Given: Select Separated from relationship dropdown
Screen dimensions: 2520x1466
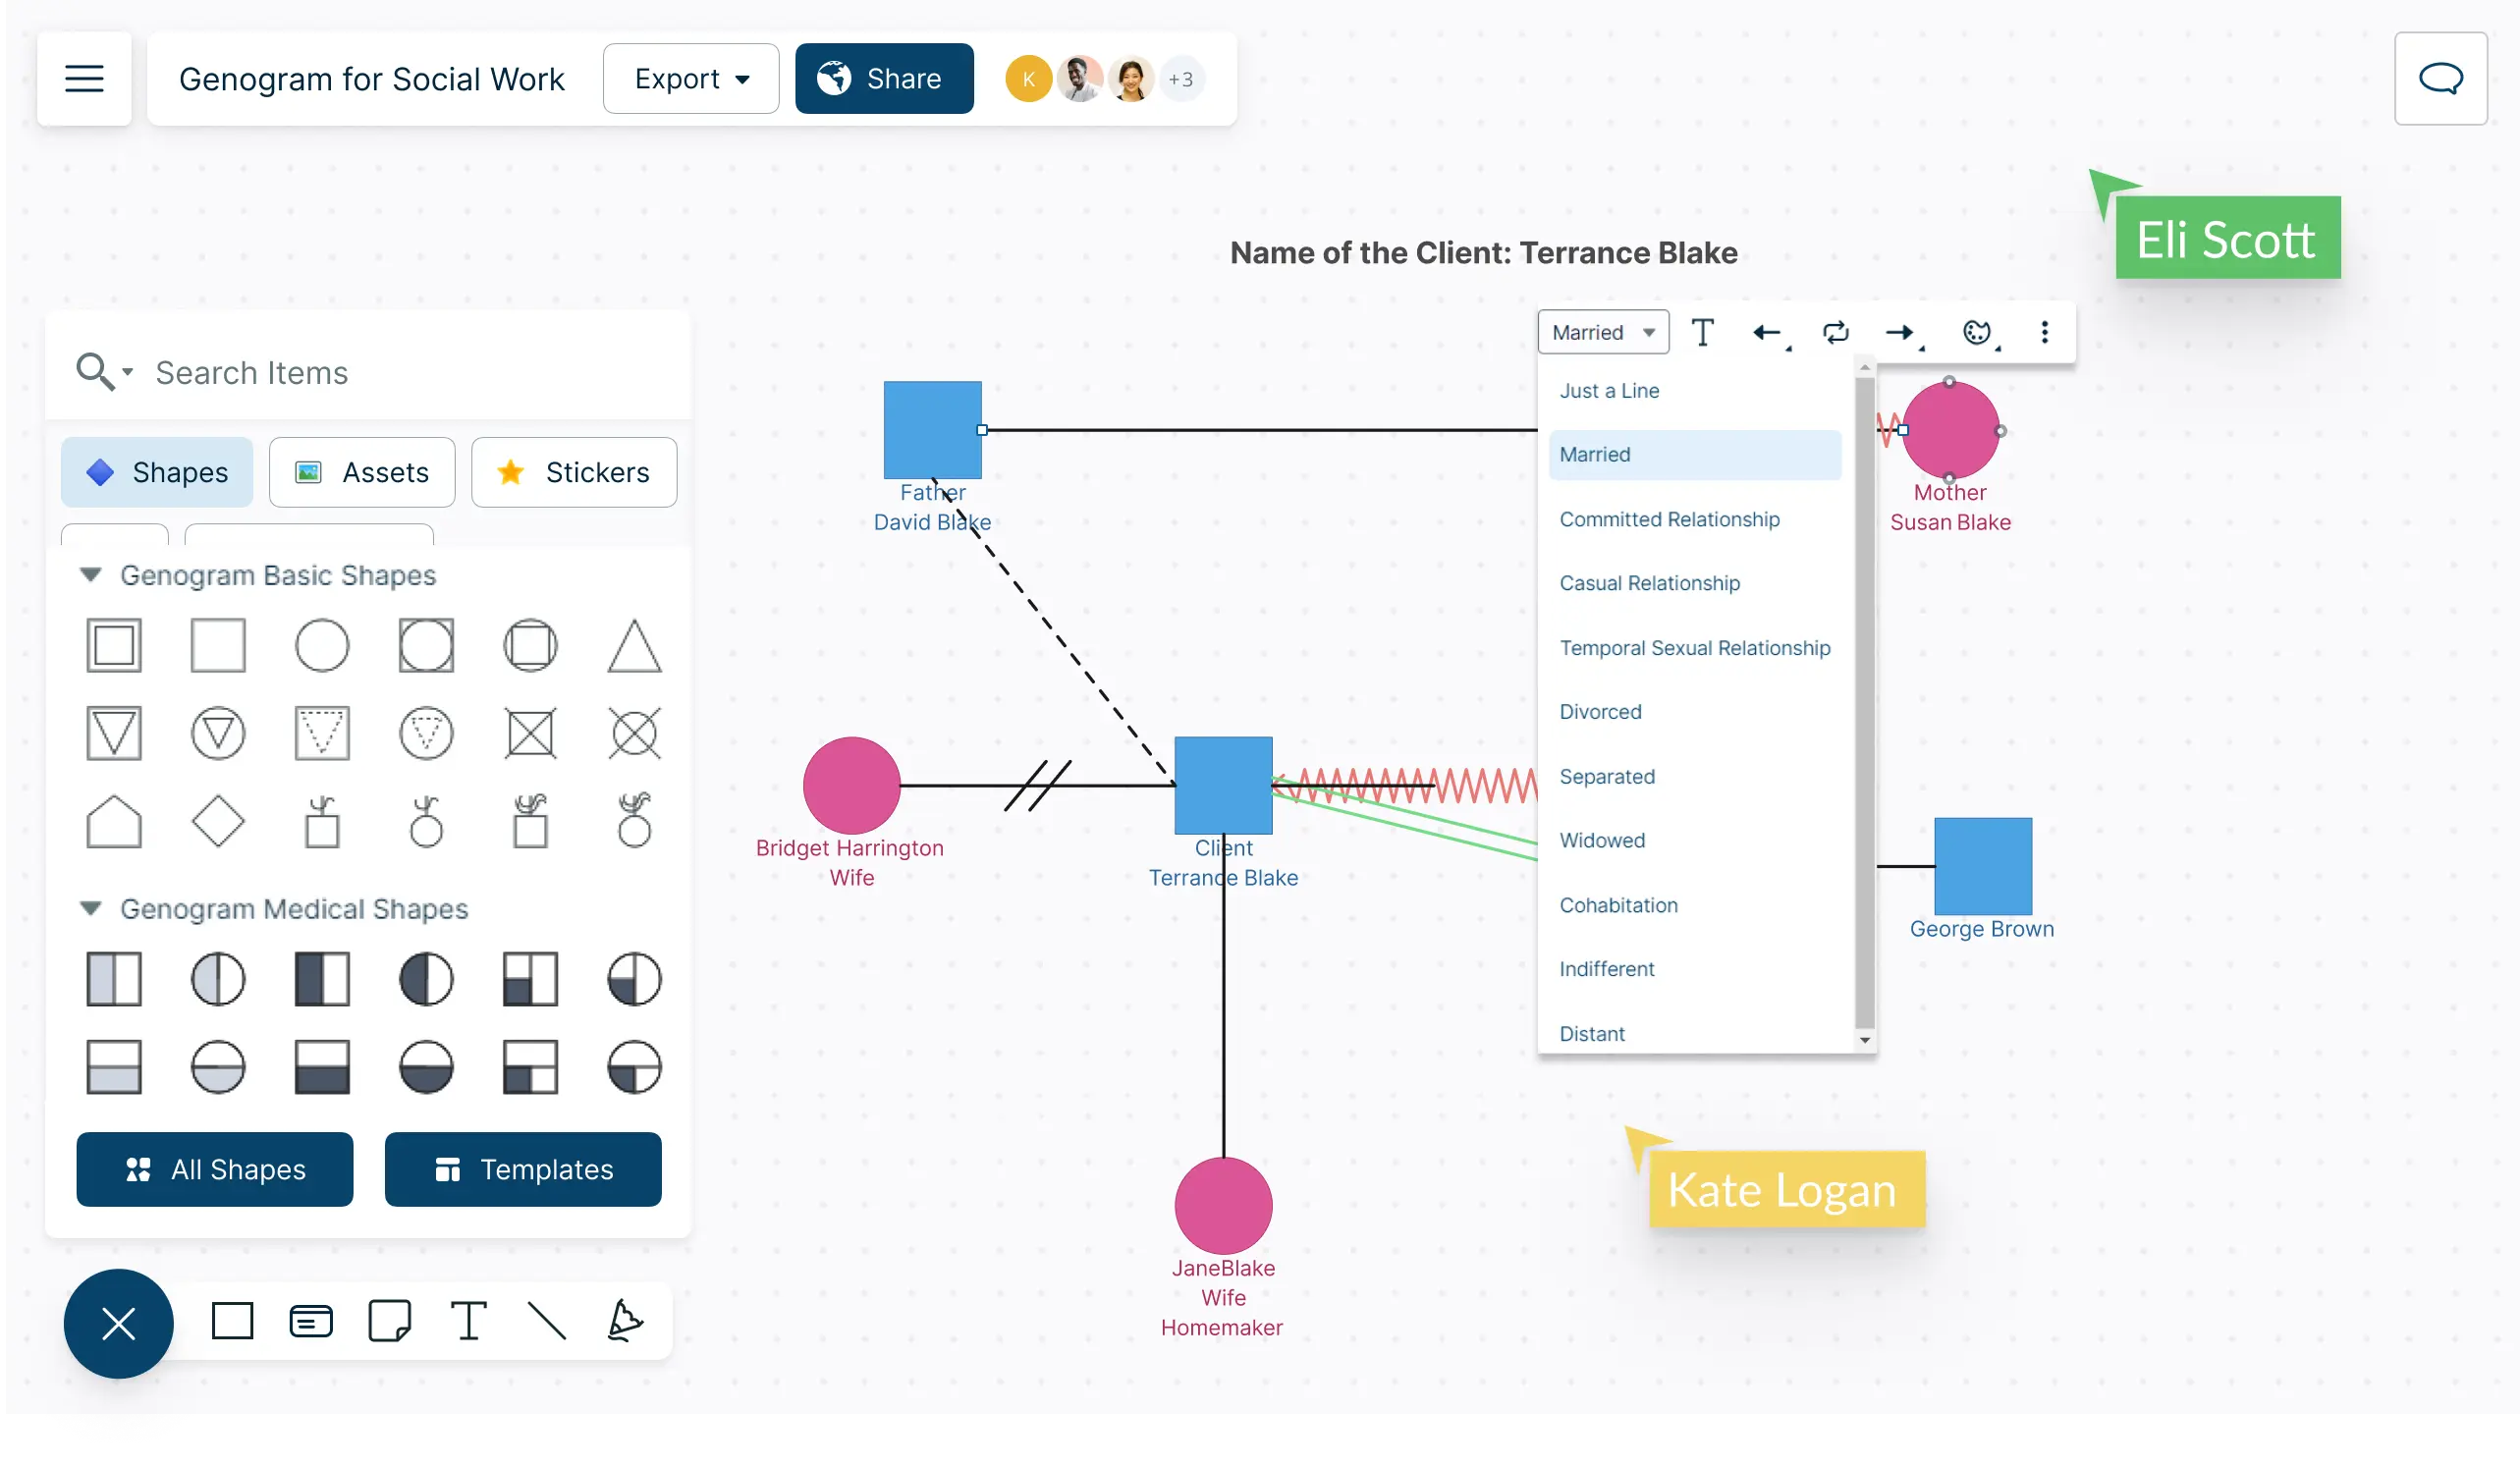Looking at the screenshot, I should click(1606, 775).
